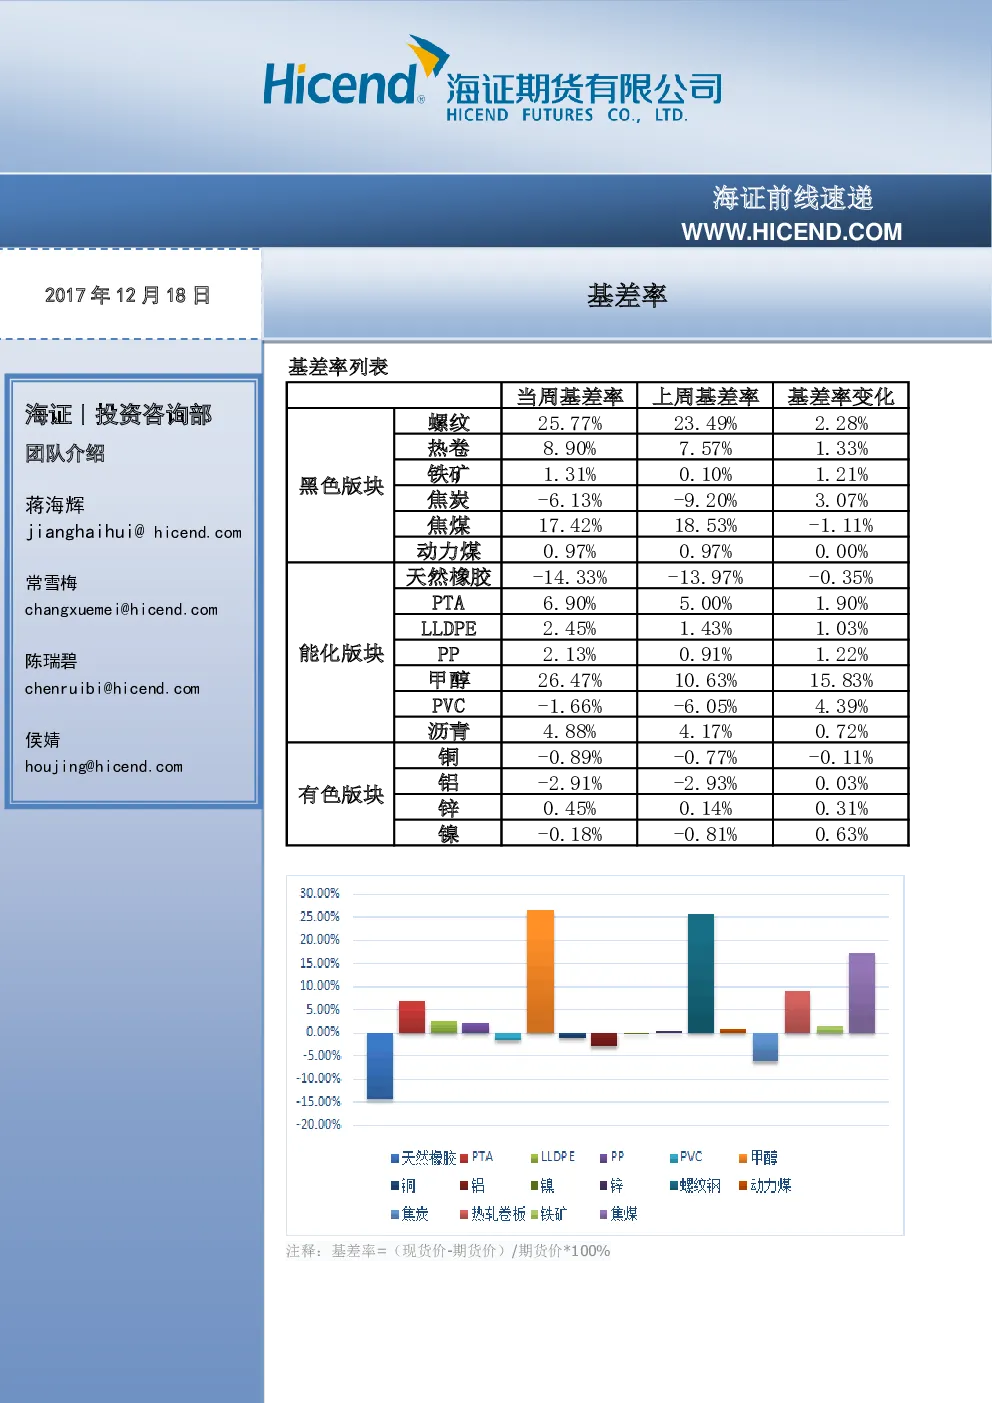Viewport: 992px width, 1403px height.
Task: Click the team member name 侯婧
Action: click(43, 740)
